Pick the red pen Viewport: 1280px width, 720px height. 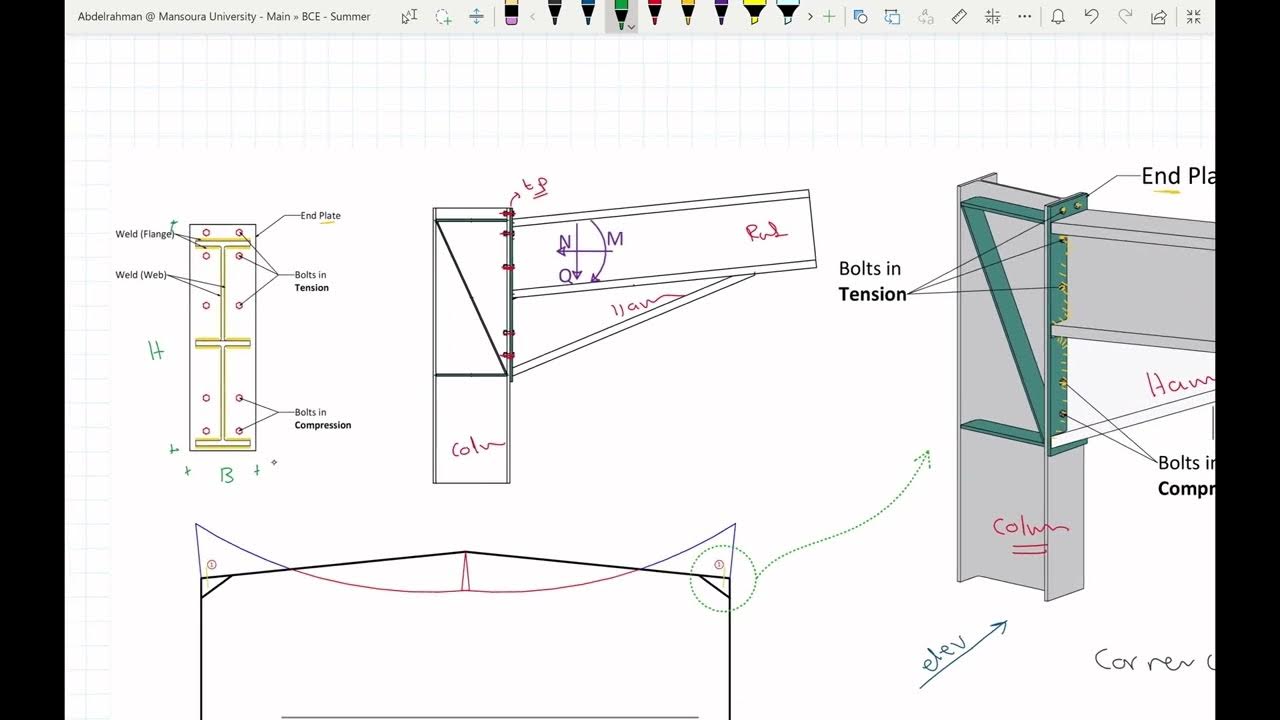654,13
